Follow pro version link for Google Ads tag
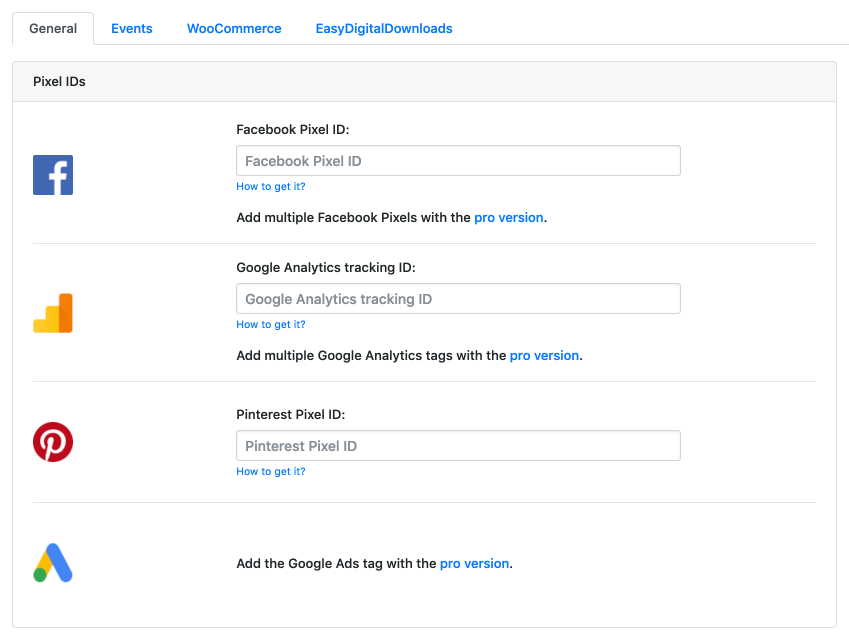The height and width of the screenshot is (640, 849). pos(474,563)
